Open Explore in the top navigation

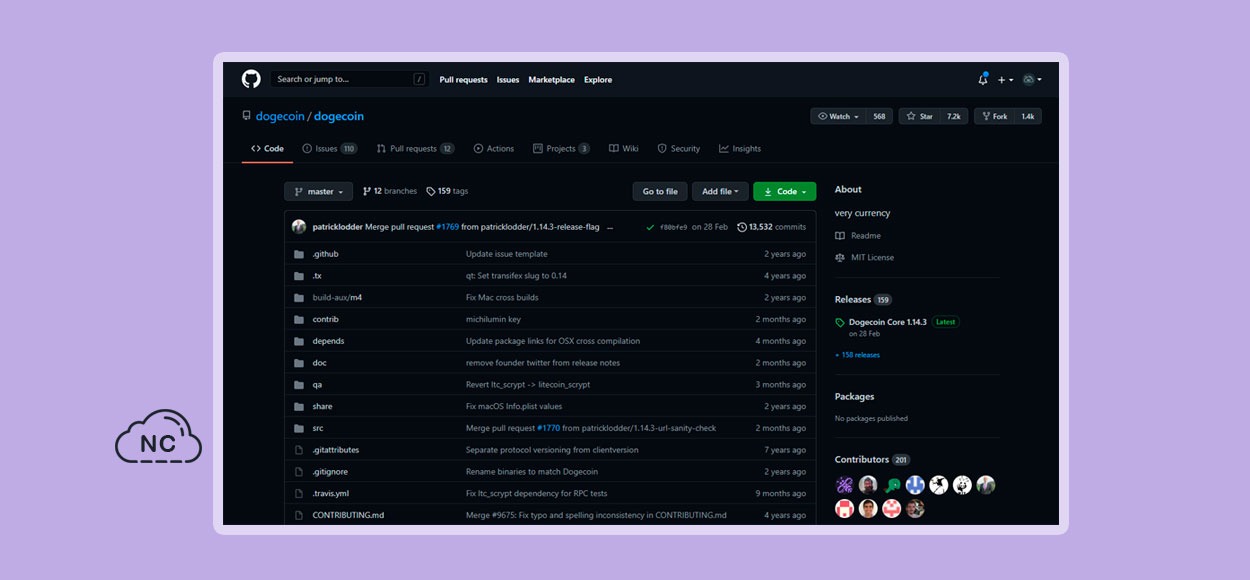coord(598,80)
